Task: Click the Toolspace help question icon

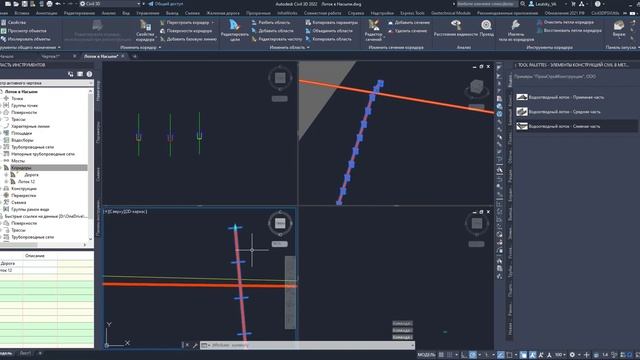Action: tap(89, 74)
